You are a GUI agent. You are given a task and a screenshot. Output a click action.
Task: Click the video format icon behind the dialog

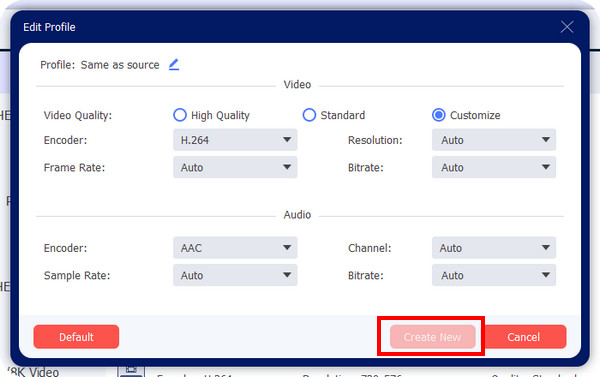[x=131, y=371]
